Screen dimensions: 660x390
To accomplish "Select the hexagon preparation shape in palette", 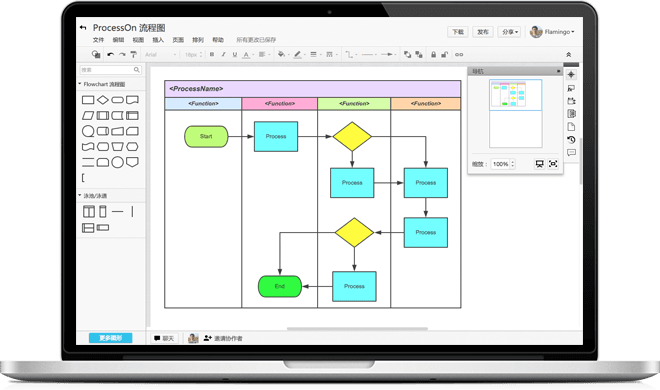I will pos(132,146).
